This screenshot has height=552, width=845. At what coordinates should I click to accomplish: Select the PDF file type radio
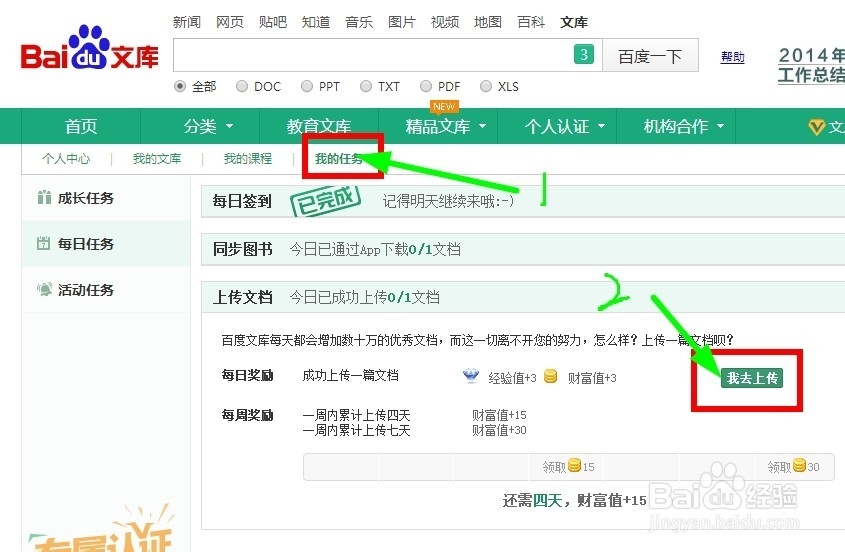[426, 86]
